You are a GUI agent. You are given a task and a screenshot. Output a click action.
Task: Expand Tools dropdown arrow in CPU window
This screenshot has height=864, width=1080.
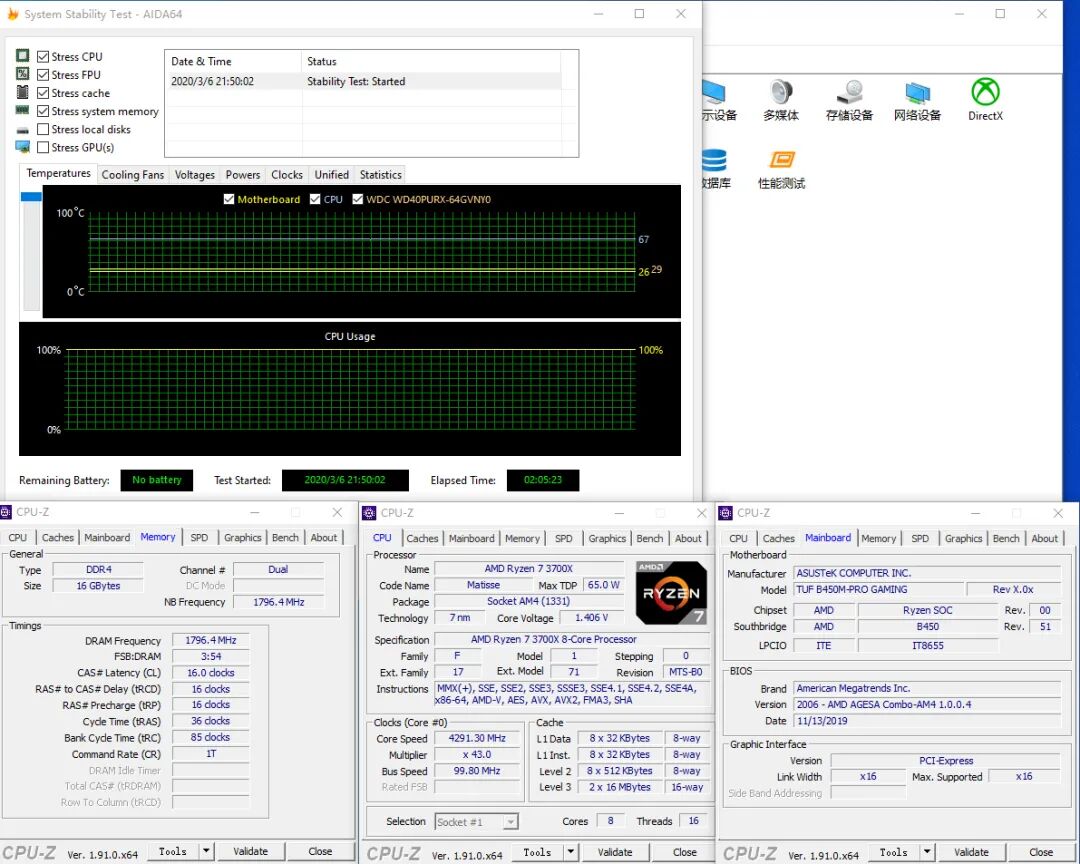(x=570, y=852)
